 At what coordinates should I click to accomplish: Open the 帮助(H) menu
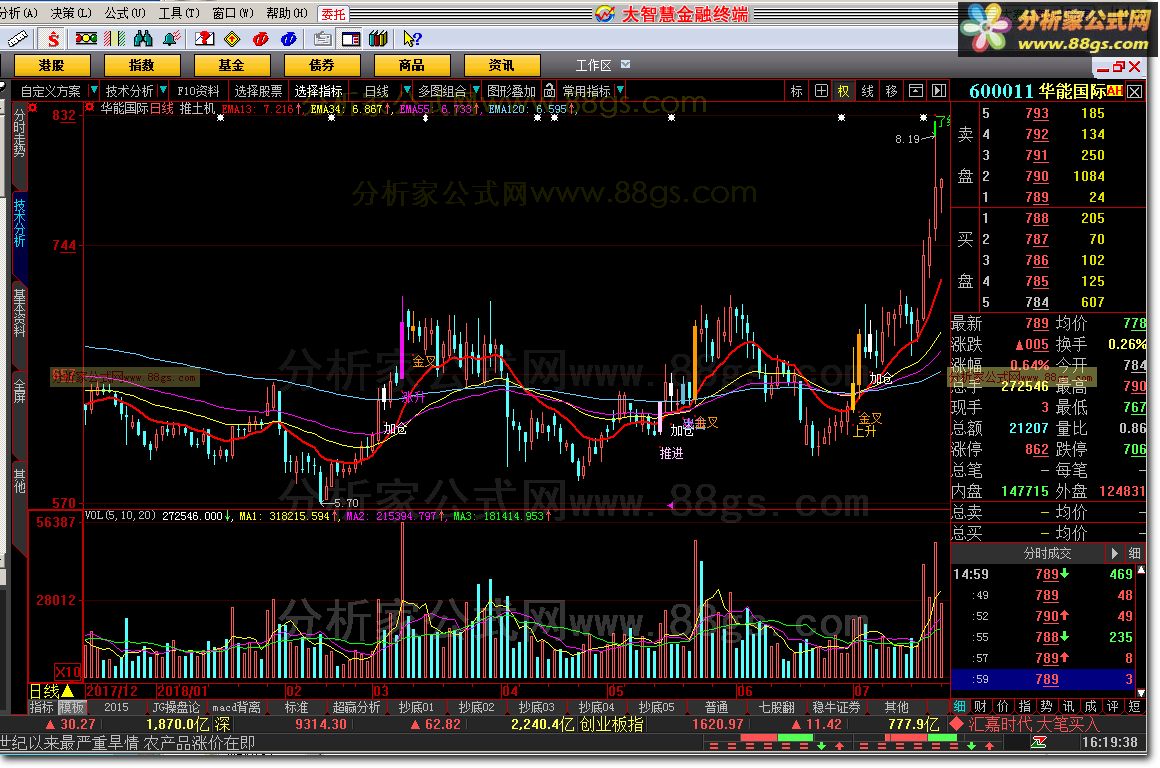[x=287, y=13]
